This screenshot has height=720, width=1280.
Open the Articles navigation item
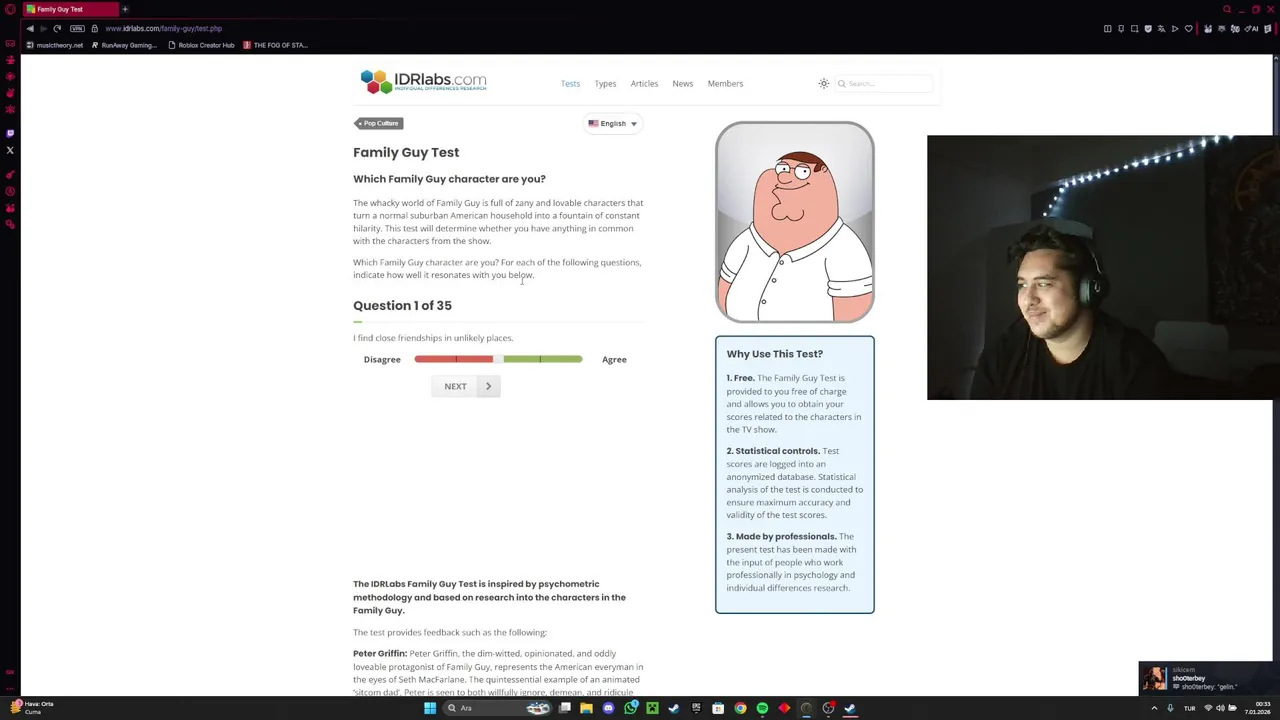point(644,84)
